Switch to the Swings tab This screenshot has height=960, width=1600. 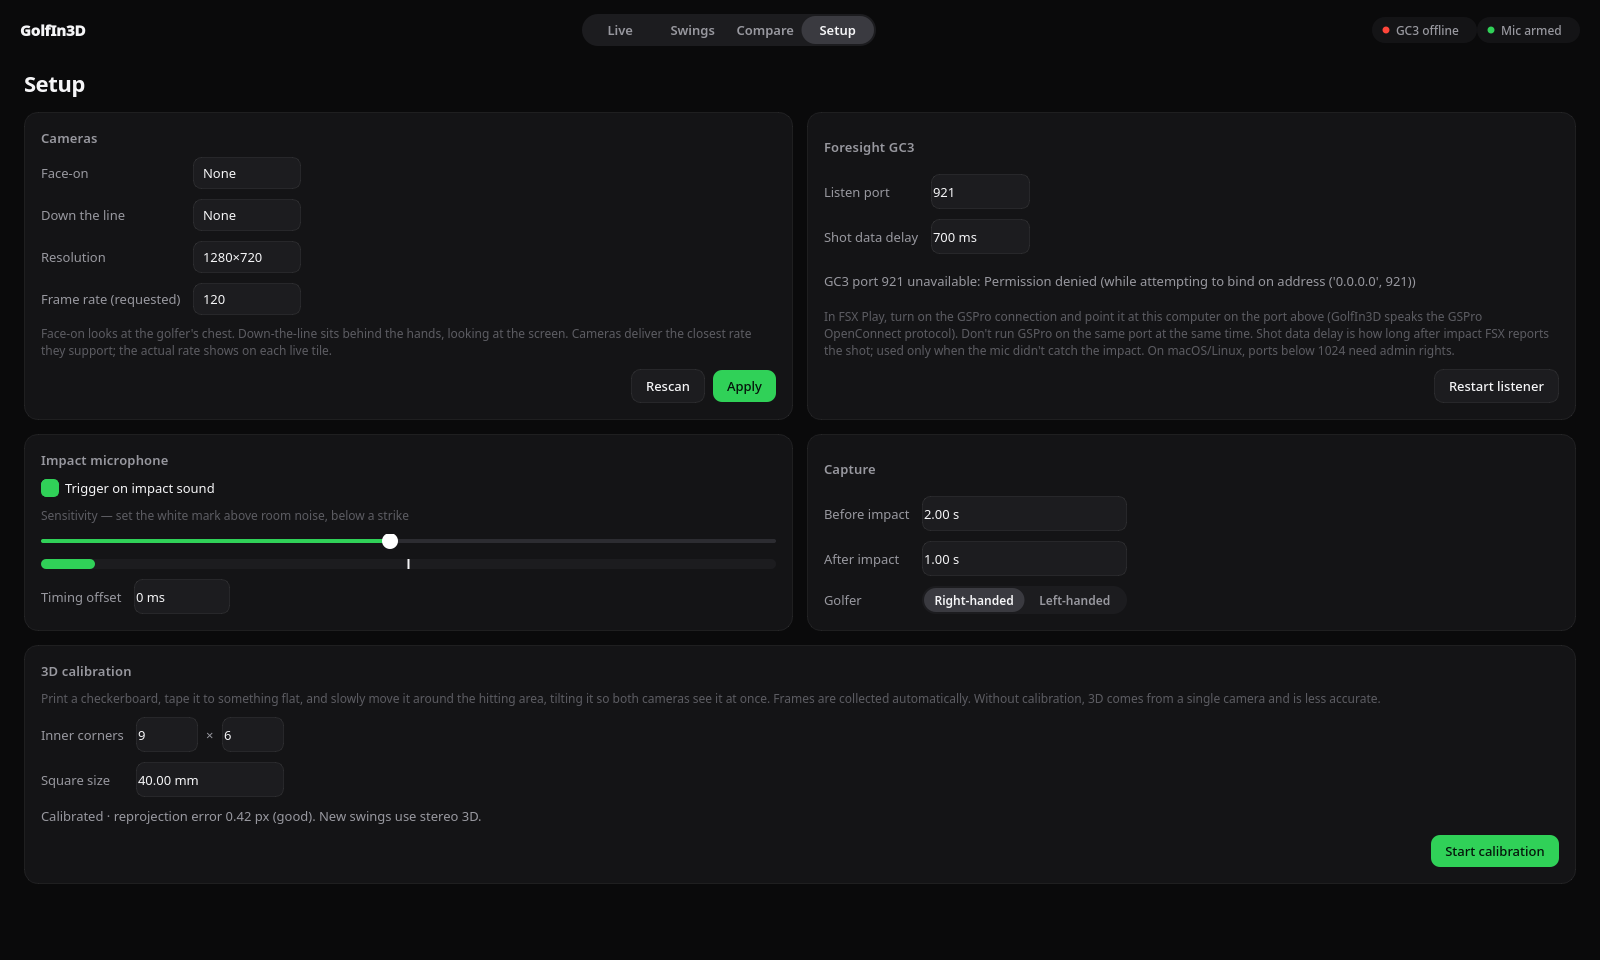[692, 30]
